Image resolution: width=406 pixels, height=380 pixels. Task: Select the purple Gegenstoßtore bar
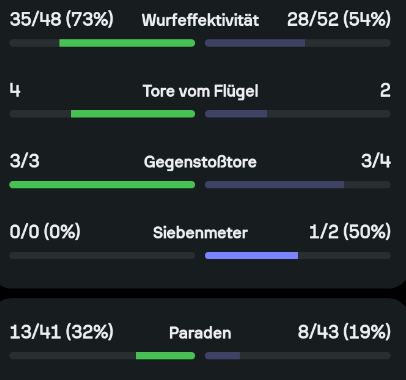pos(274,185)
